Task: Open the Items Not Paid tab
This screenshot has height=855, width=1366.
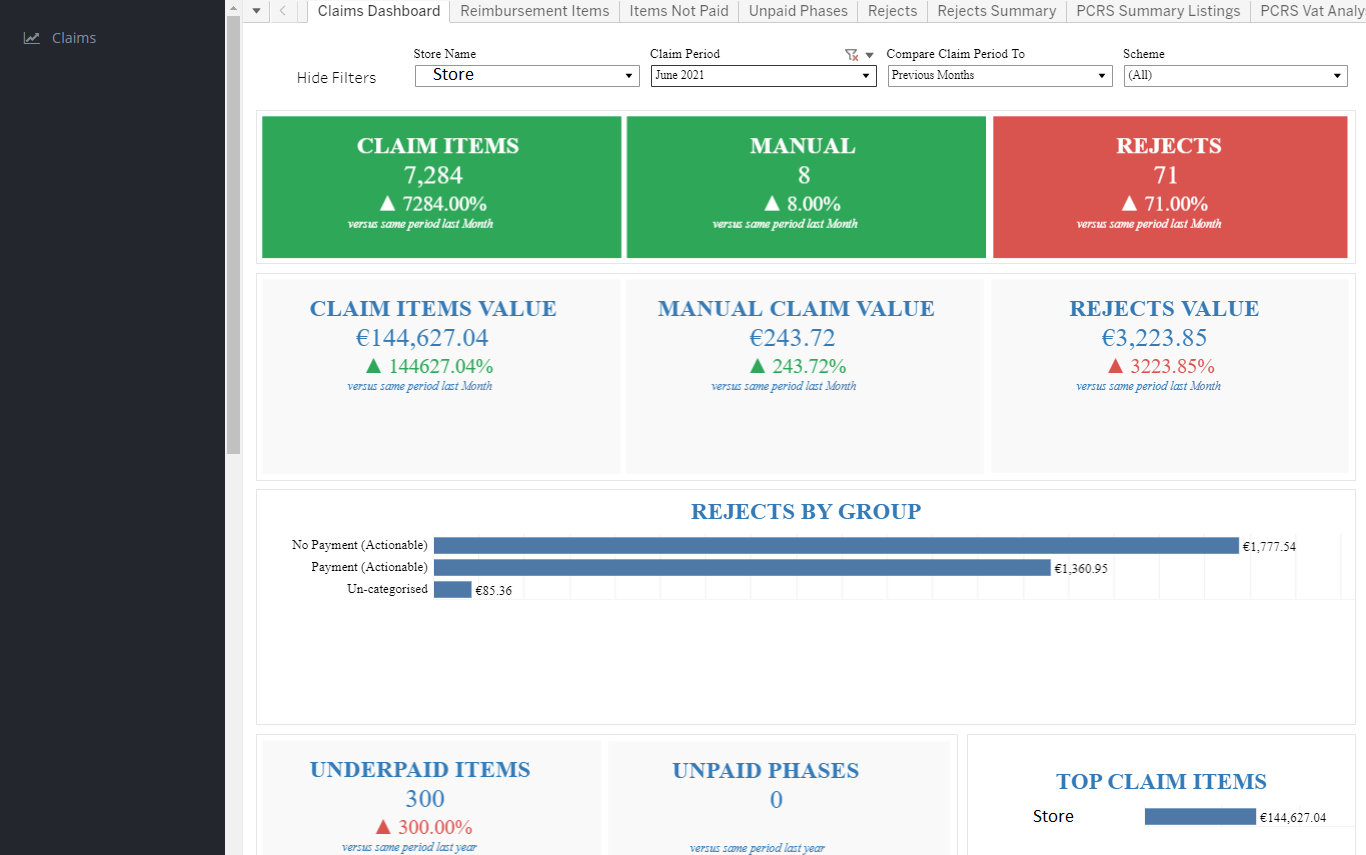Action: pos(679,11)
